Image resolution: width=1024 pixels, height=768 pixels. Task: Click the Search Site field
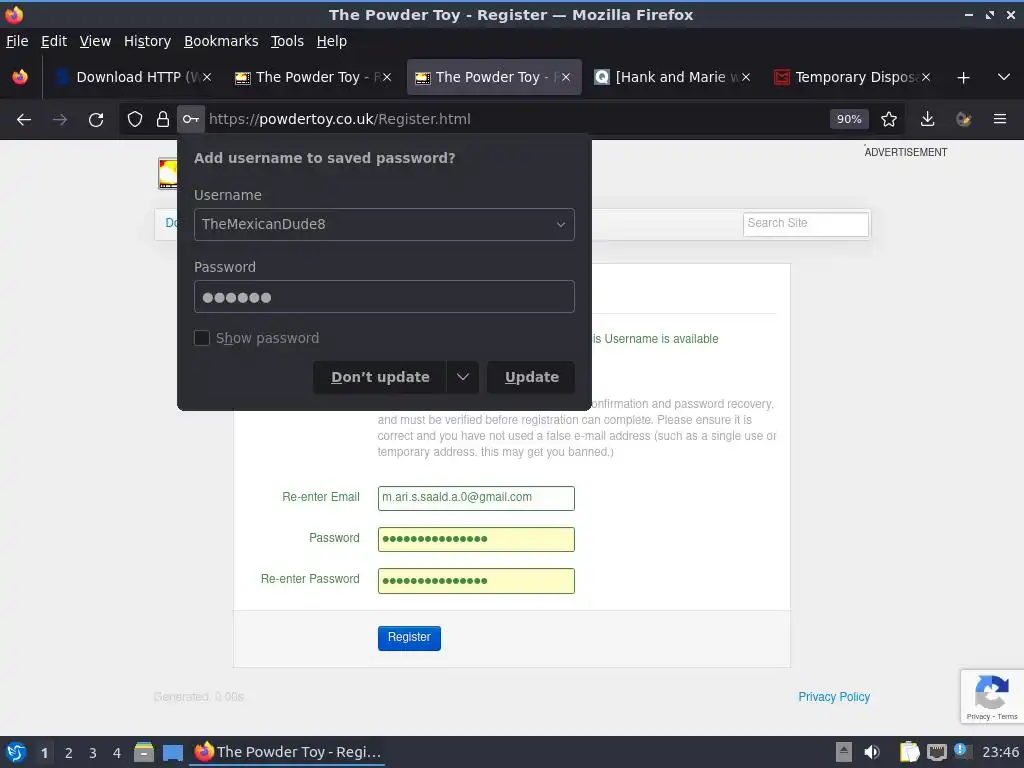(805, 223)
